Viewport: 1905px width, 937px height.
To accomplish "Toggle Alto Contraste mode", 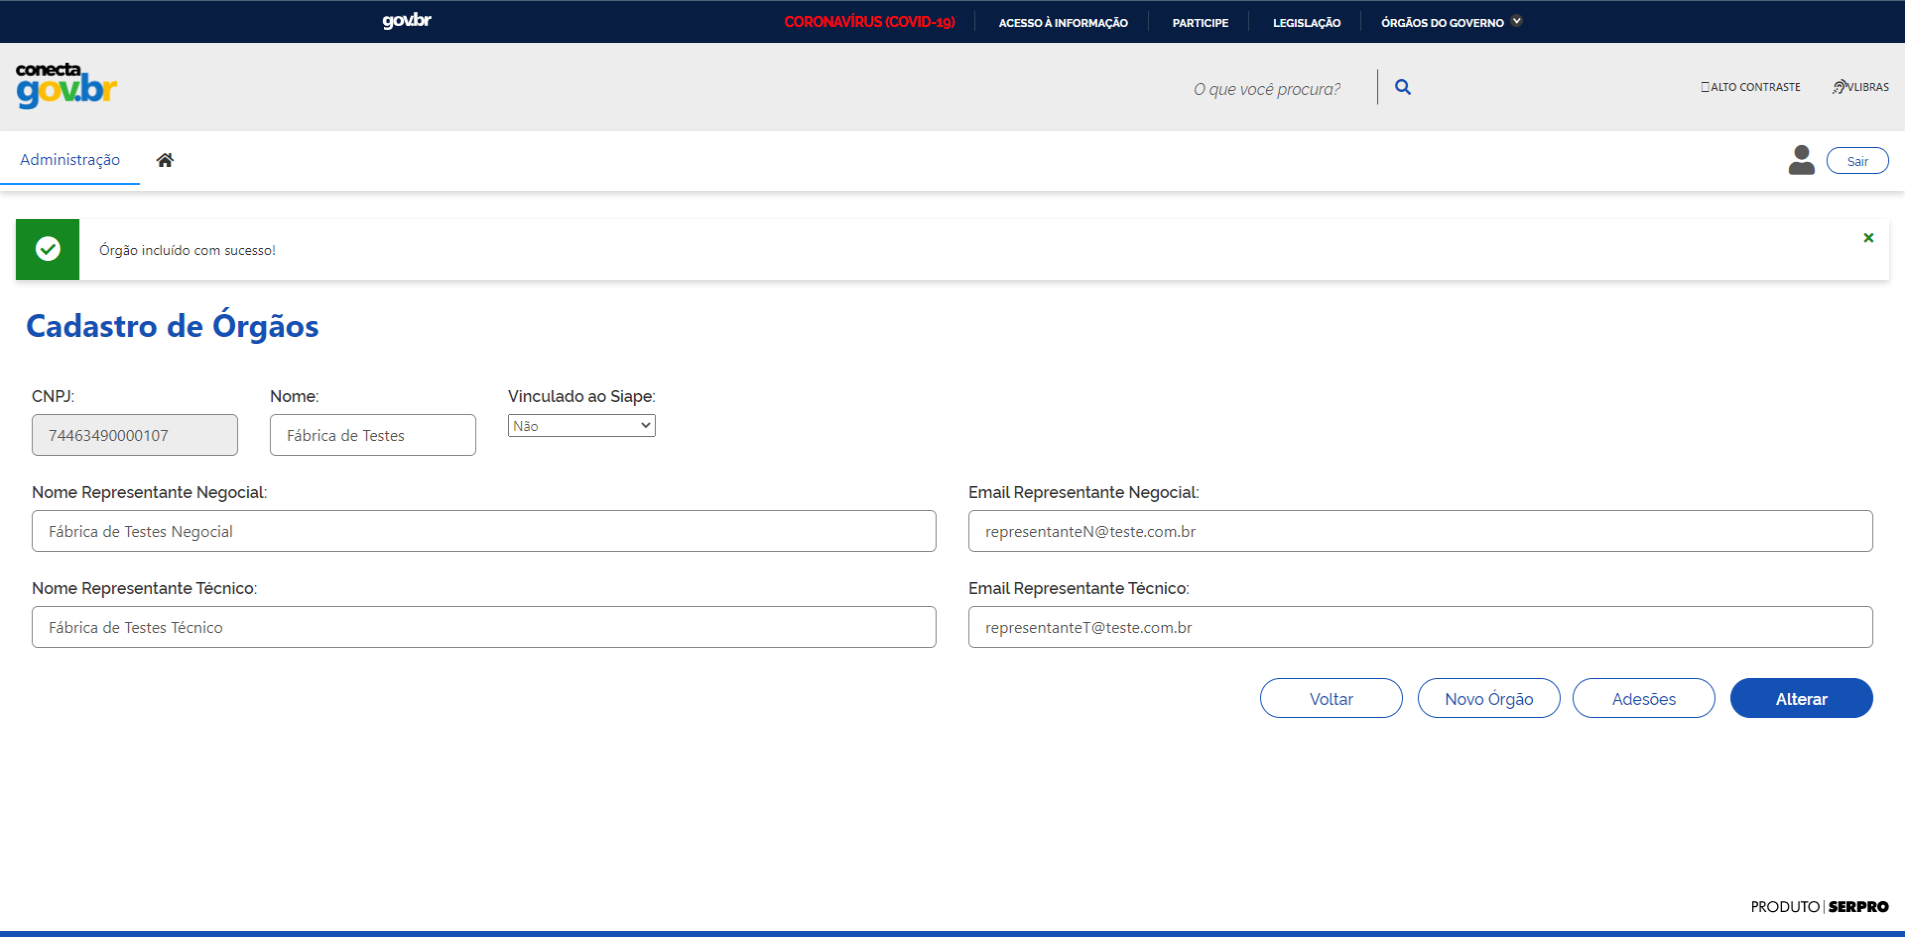I will (x=1750, y=87).
